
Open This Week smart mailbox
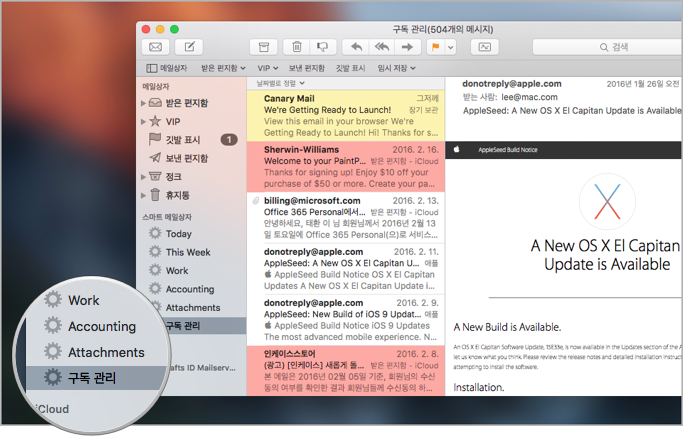(188, 252)
